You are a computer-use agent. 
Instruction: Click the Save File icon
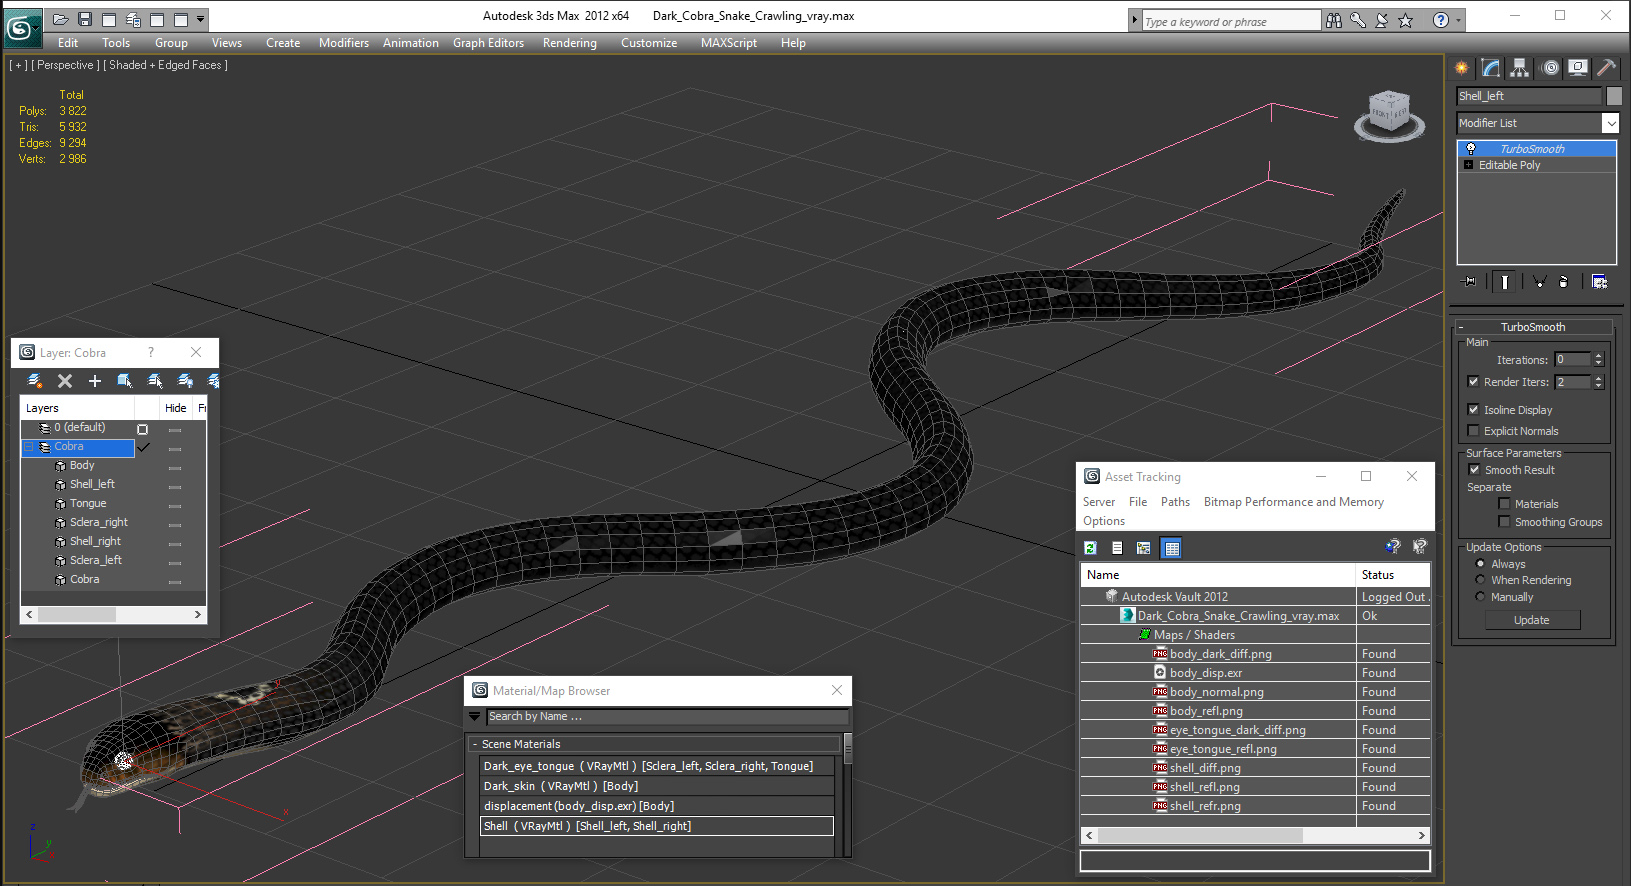click(x=85, y=19)
